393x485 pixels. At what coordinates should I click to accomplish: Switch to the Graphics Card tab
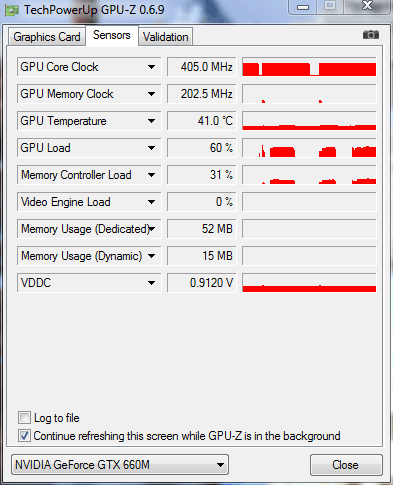(x=47, y=37)
